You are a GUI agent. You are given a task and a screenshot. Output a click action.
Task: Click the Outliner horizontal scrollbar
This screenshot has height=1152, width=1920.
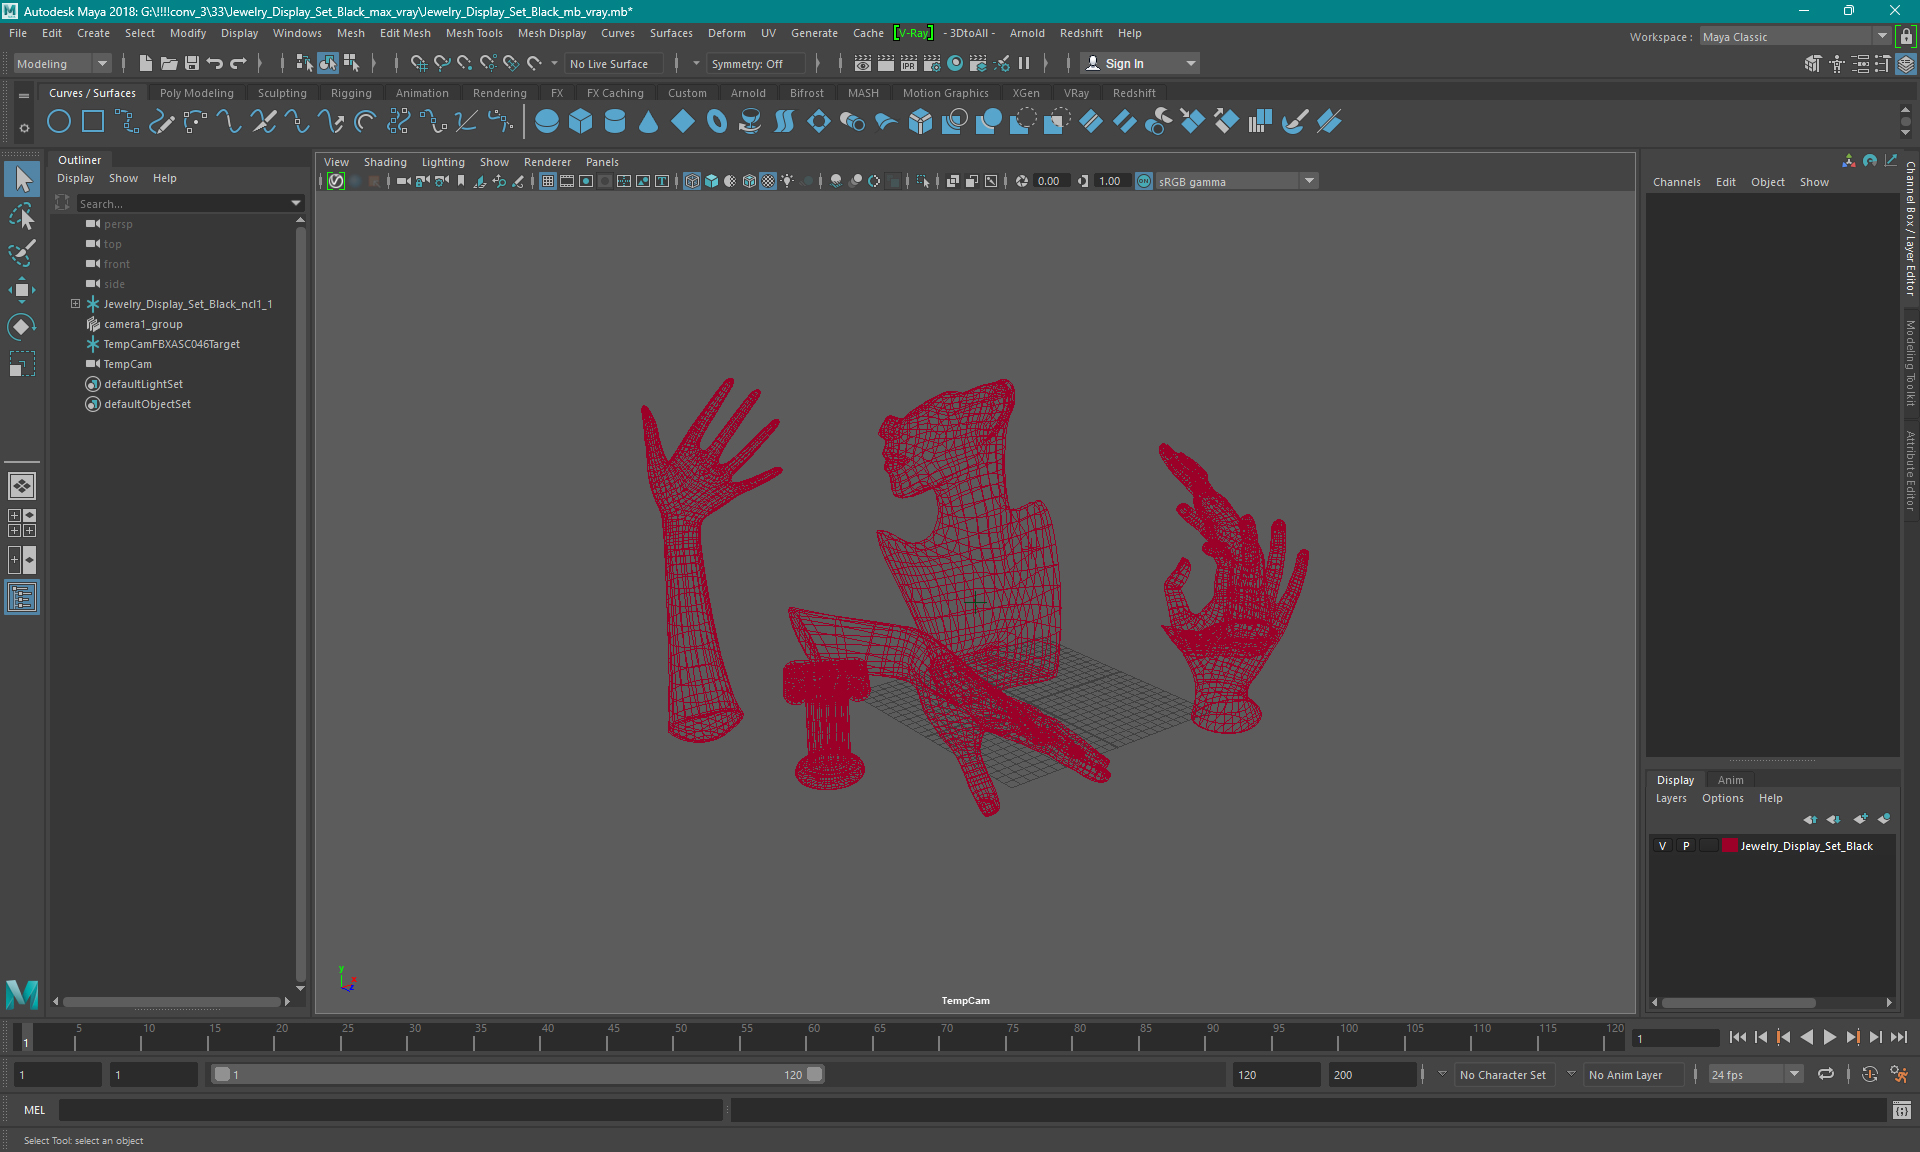tap(171, 1001)
